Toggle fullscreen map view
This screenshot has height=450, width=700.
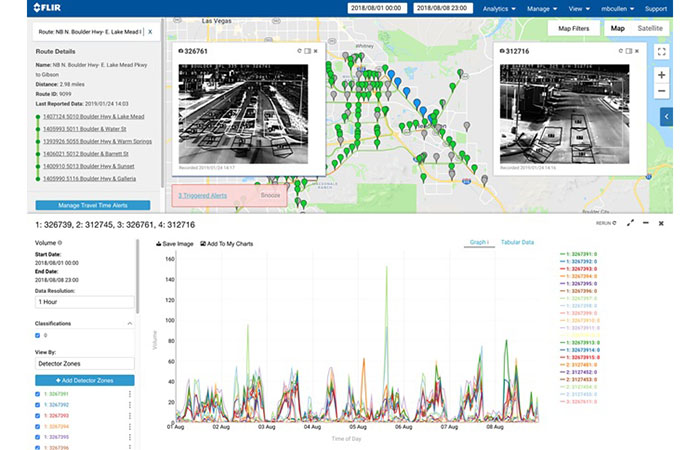[662, 52]
